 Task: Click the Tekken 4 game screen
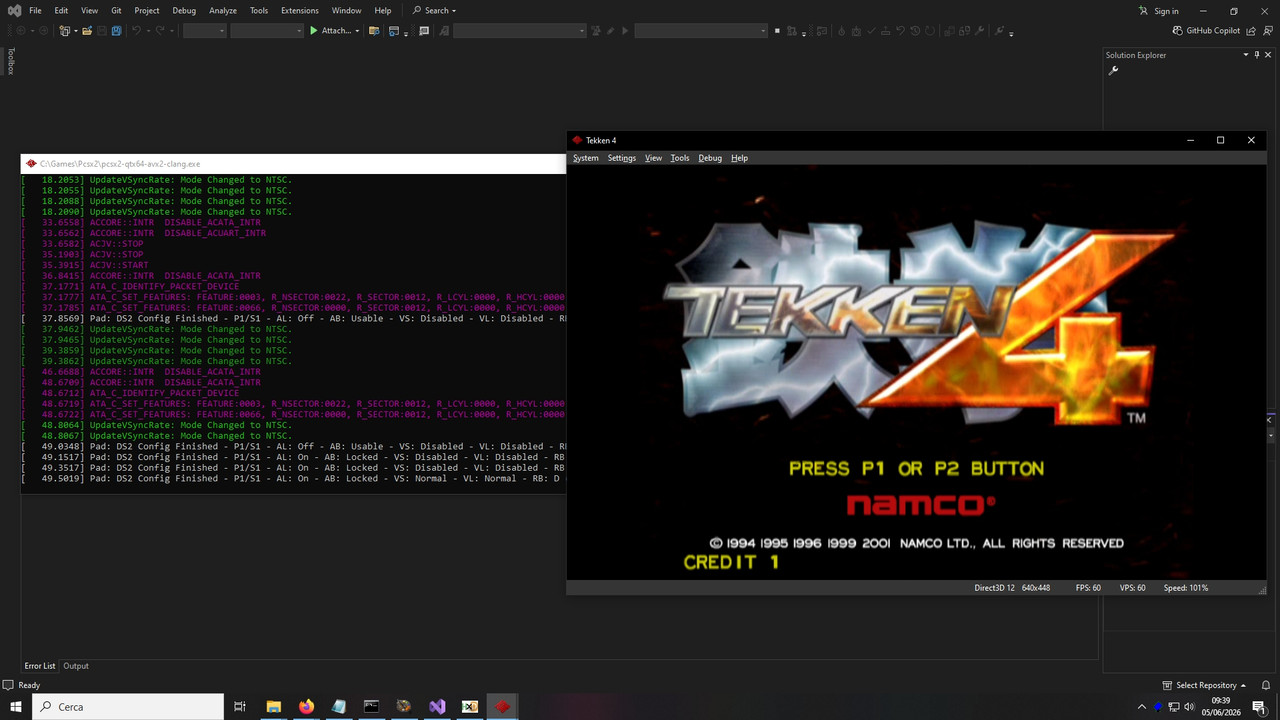pos(916,372)
